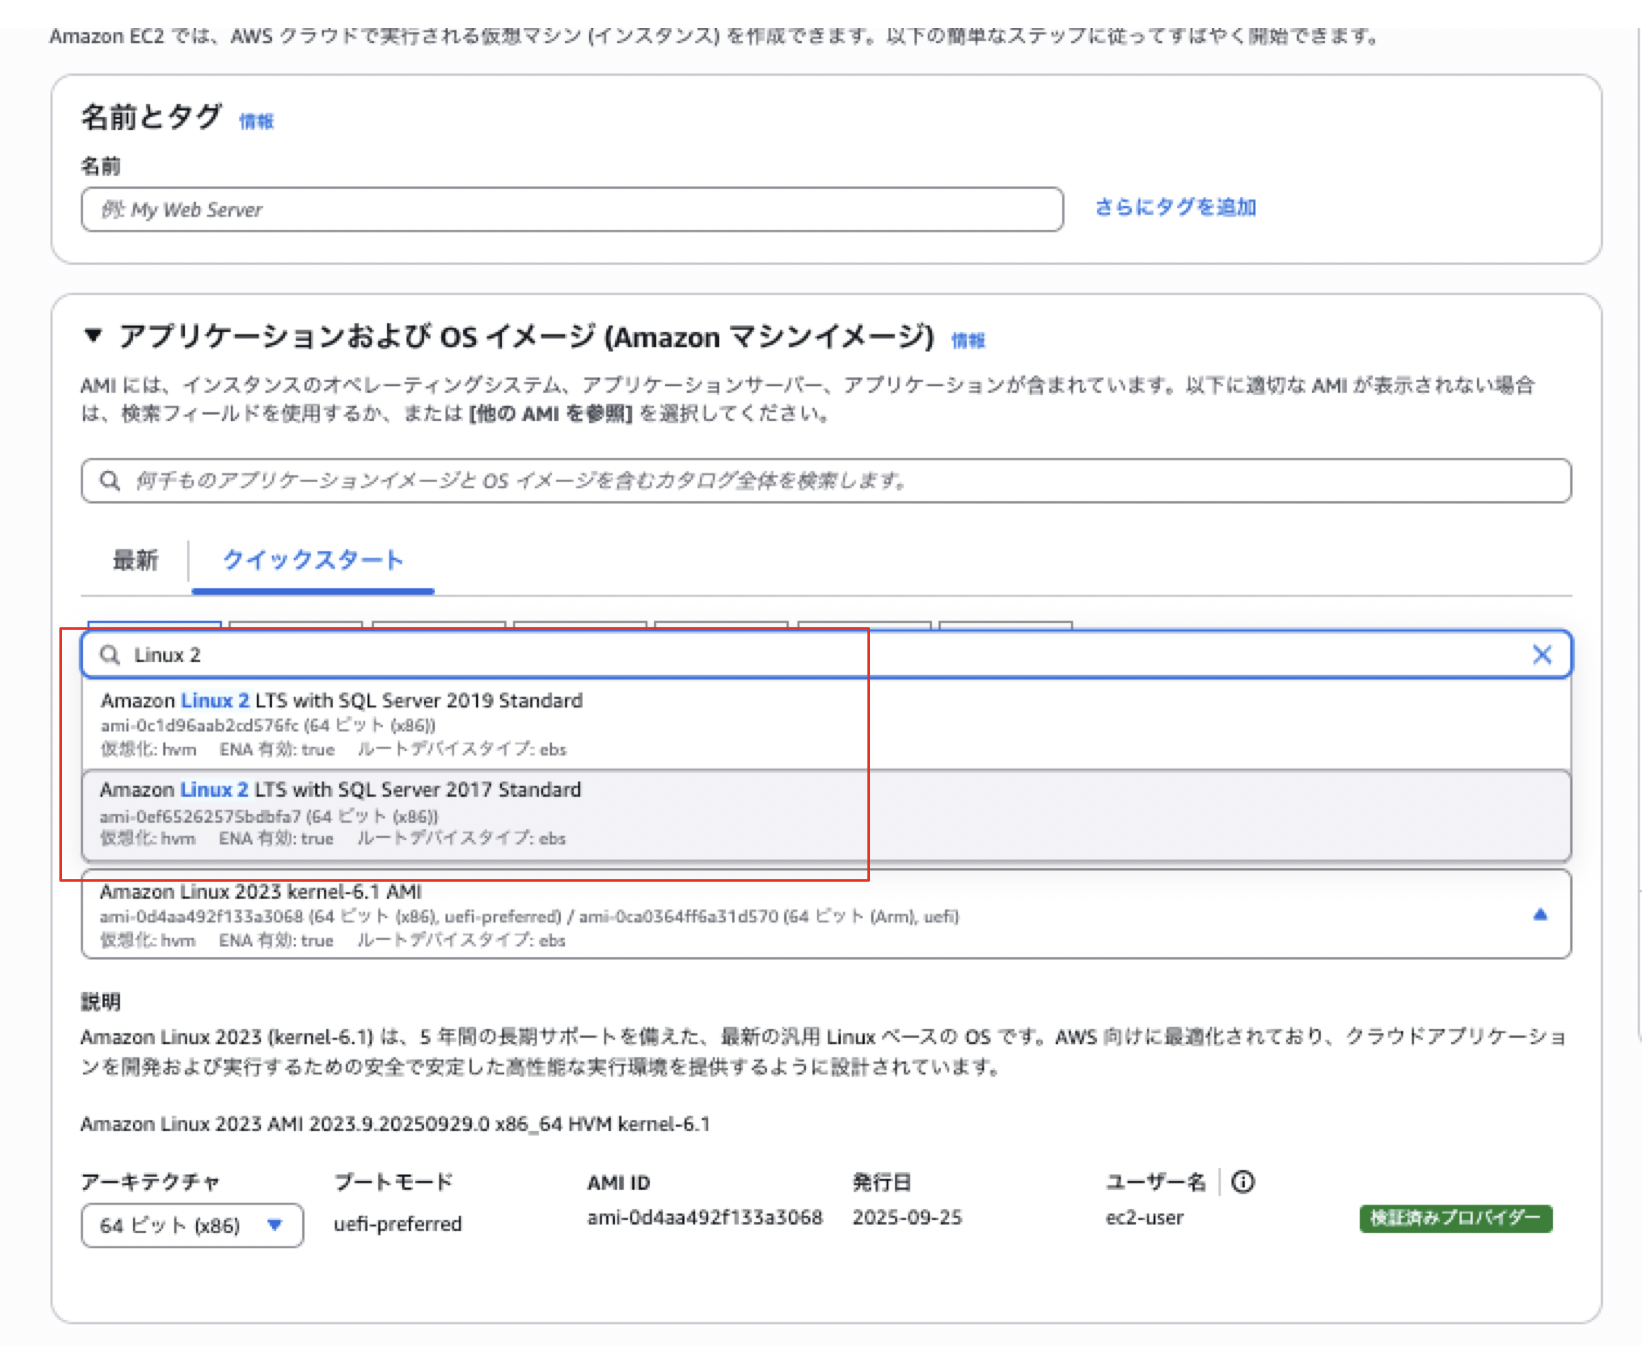1646x1354 pixels.
Task: Click the catalog search magnifier icon
Action: pos(110,481)
